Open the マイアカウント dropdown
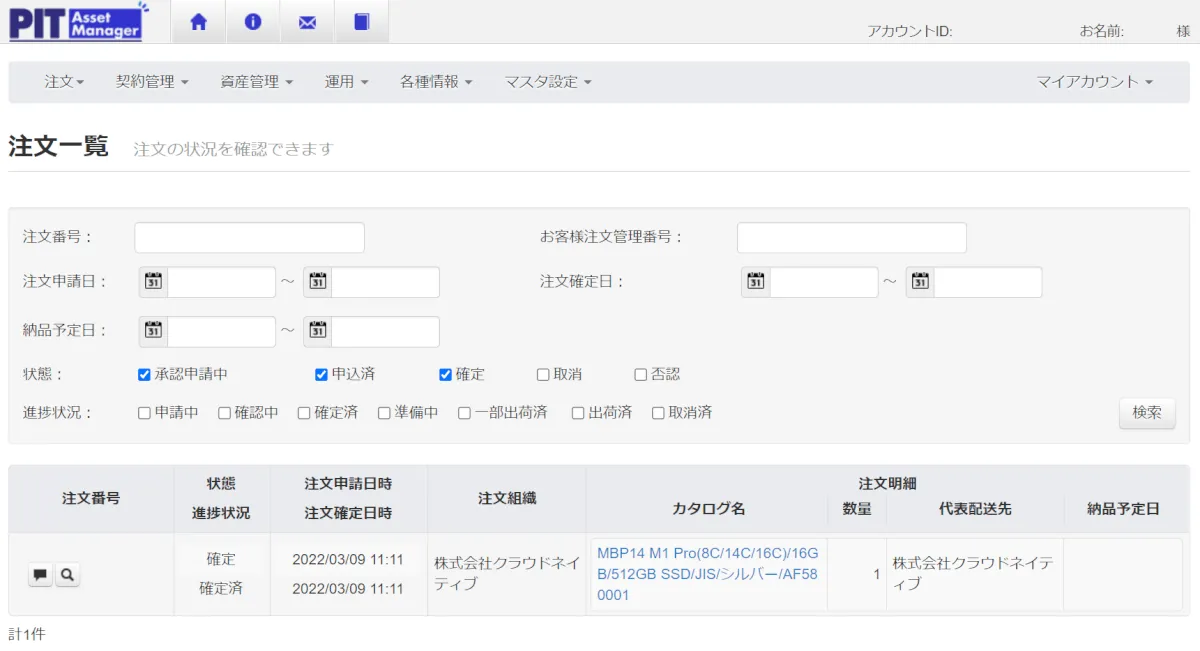The width and height of the screenshot is (1200, 651). pos(1094,82)
